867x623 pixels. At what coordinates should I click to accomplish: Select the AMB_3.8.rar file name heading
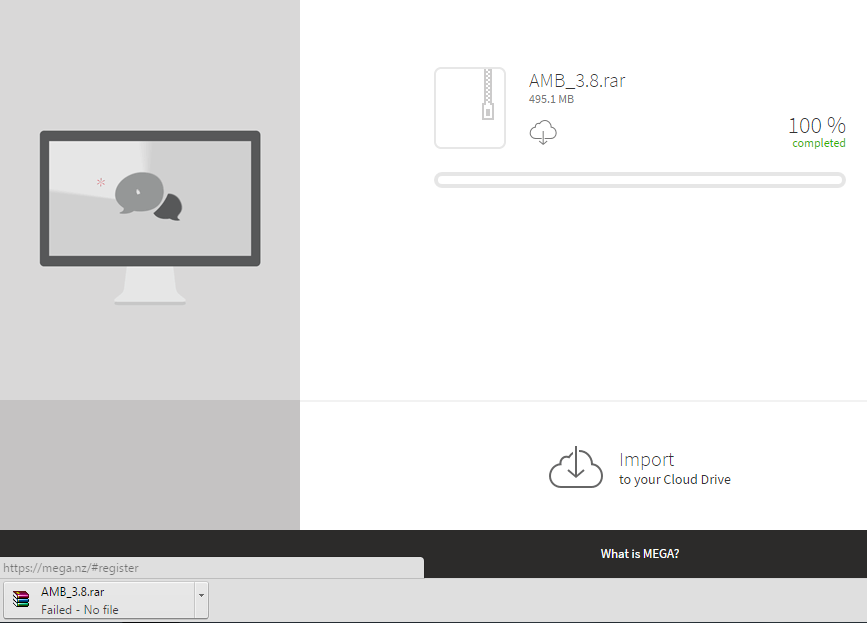click(x=577, y=81)
